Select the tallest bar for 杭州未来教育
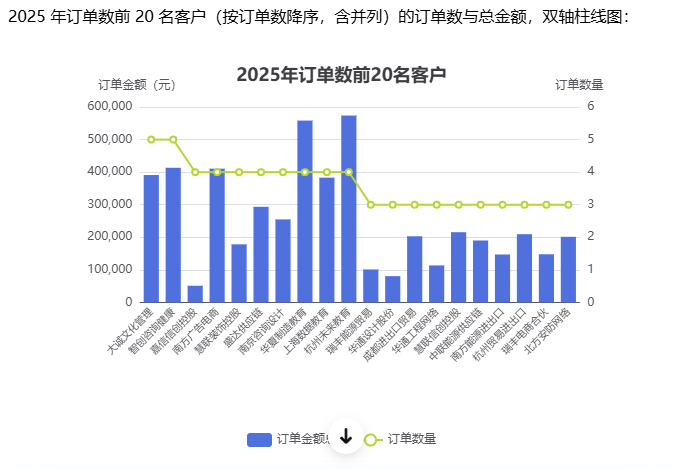Screen dimensions: 679x469 [x=349, y=209]
